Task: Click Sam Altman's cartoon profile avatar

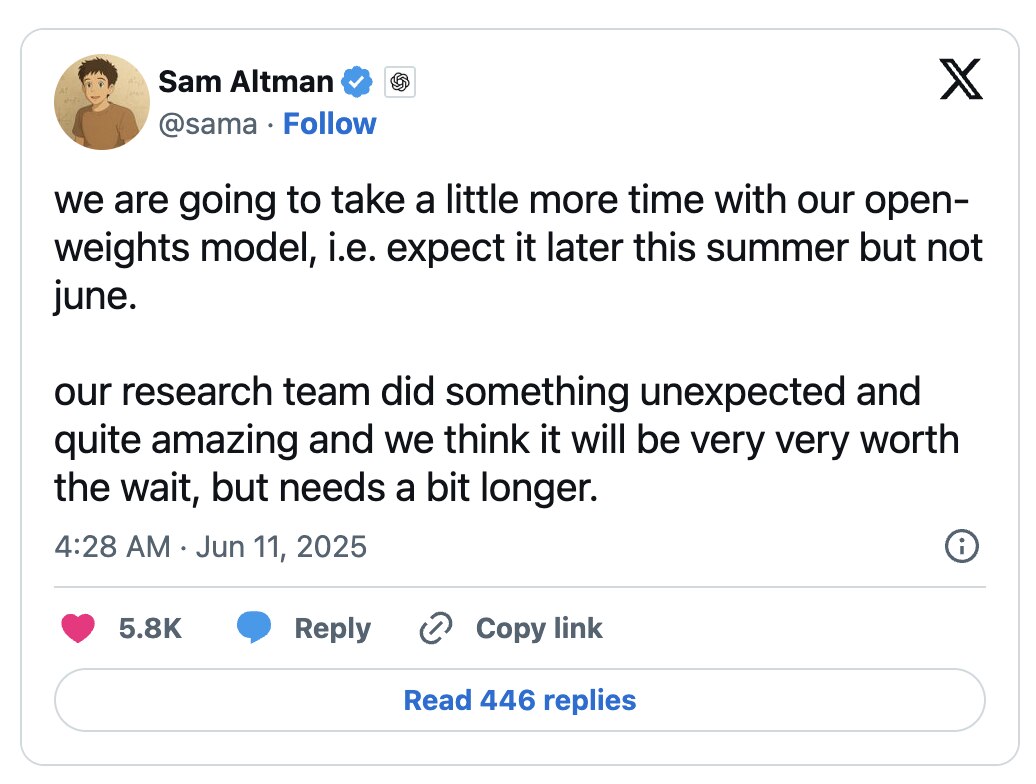Action: click(101, 102)
